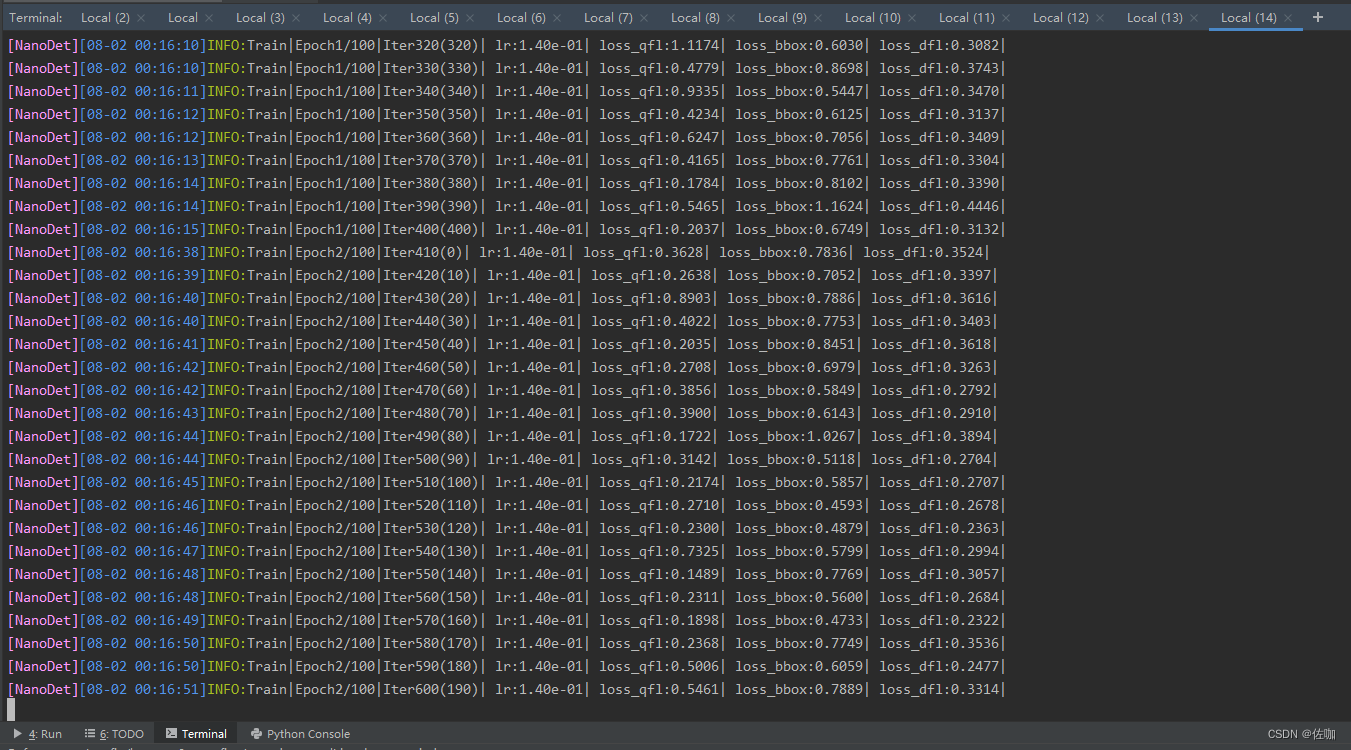
Task: Click loss_dfl:0.2363 on the Iter530 line
Action: [x=939, y=528]
